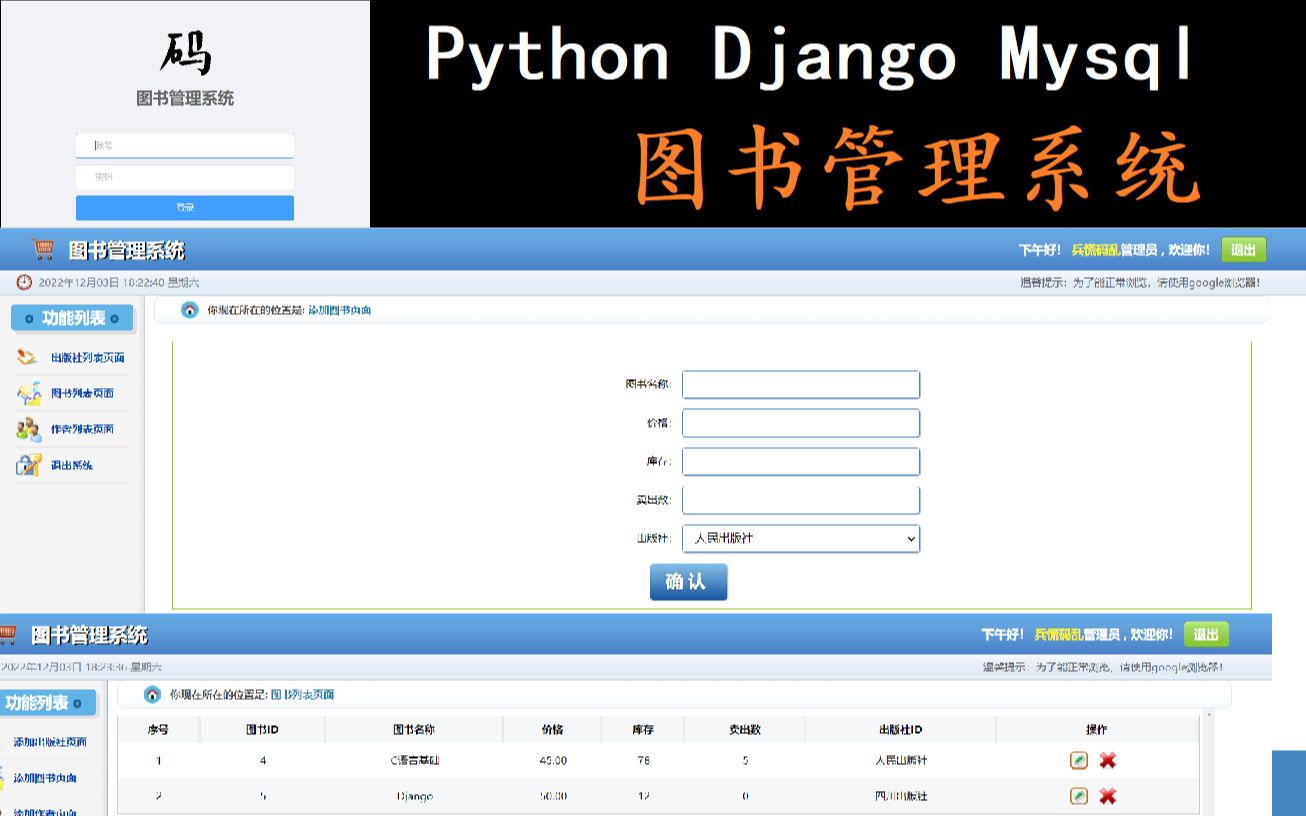
Task: Open 添加出版社页面 in the lower sidebar
Action: pyautogui.click(x=50, y=742)
